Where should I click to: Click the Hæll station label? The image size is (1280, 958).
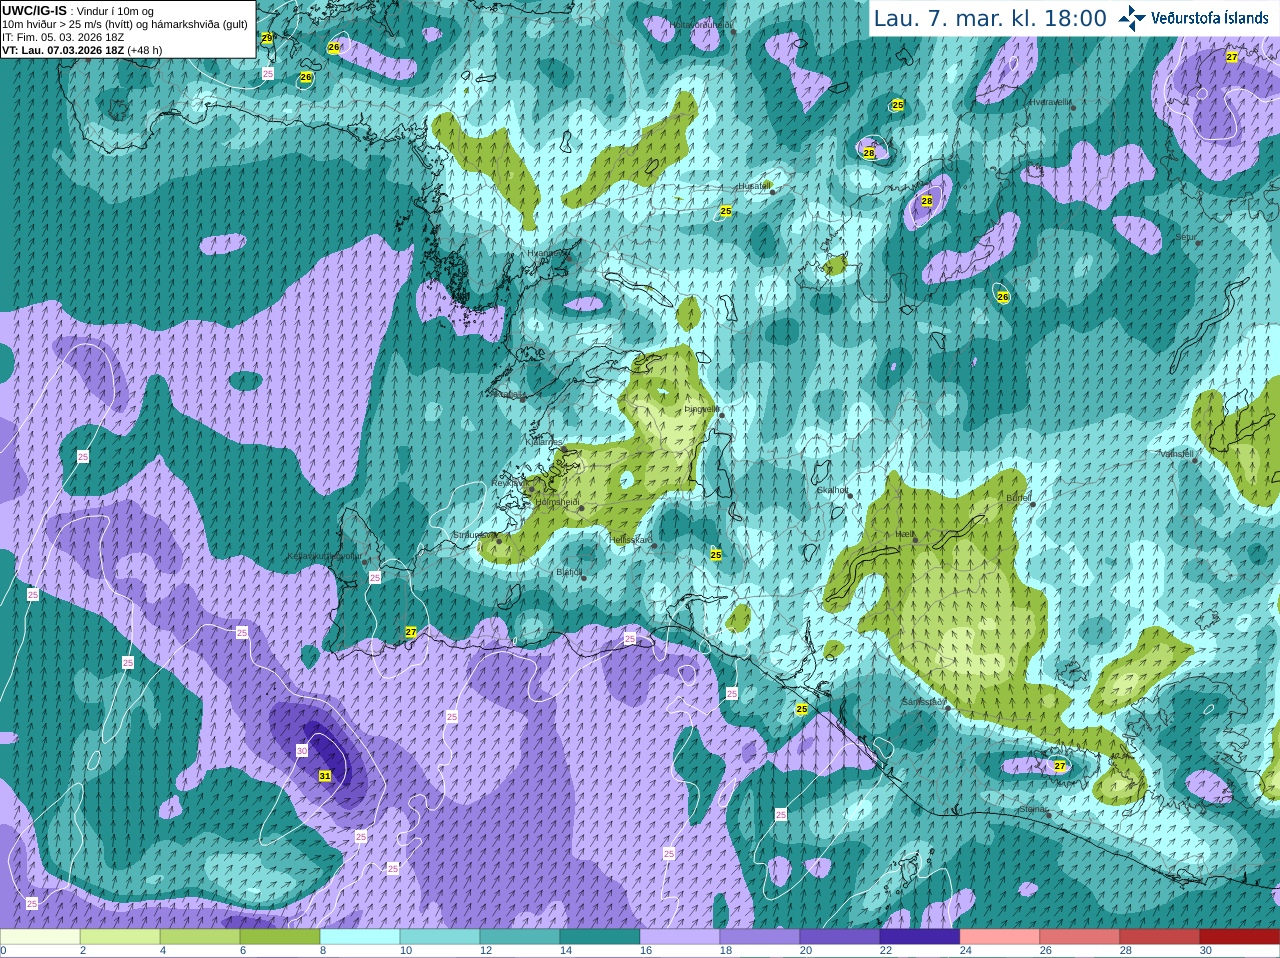pyautogui.click(x=905, y=535)
